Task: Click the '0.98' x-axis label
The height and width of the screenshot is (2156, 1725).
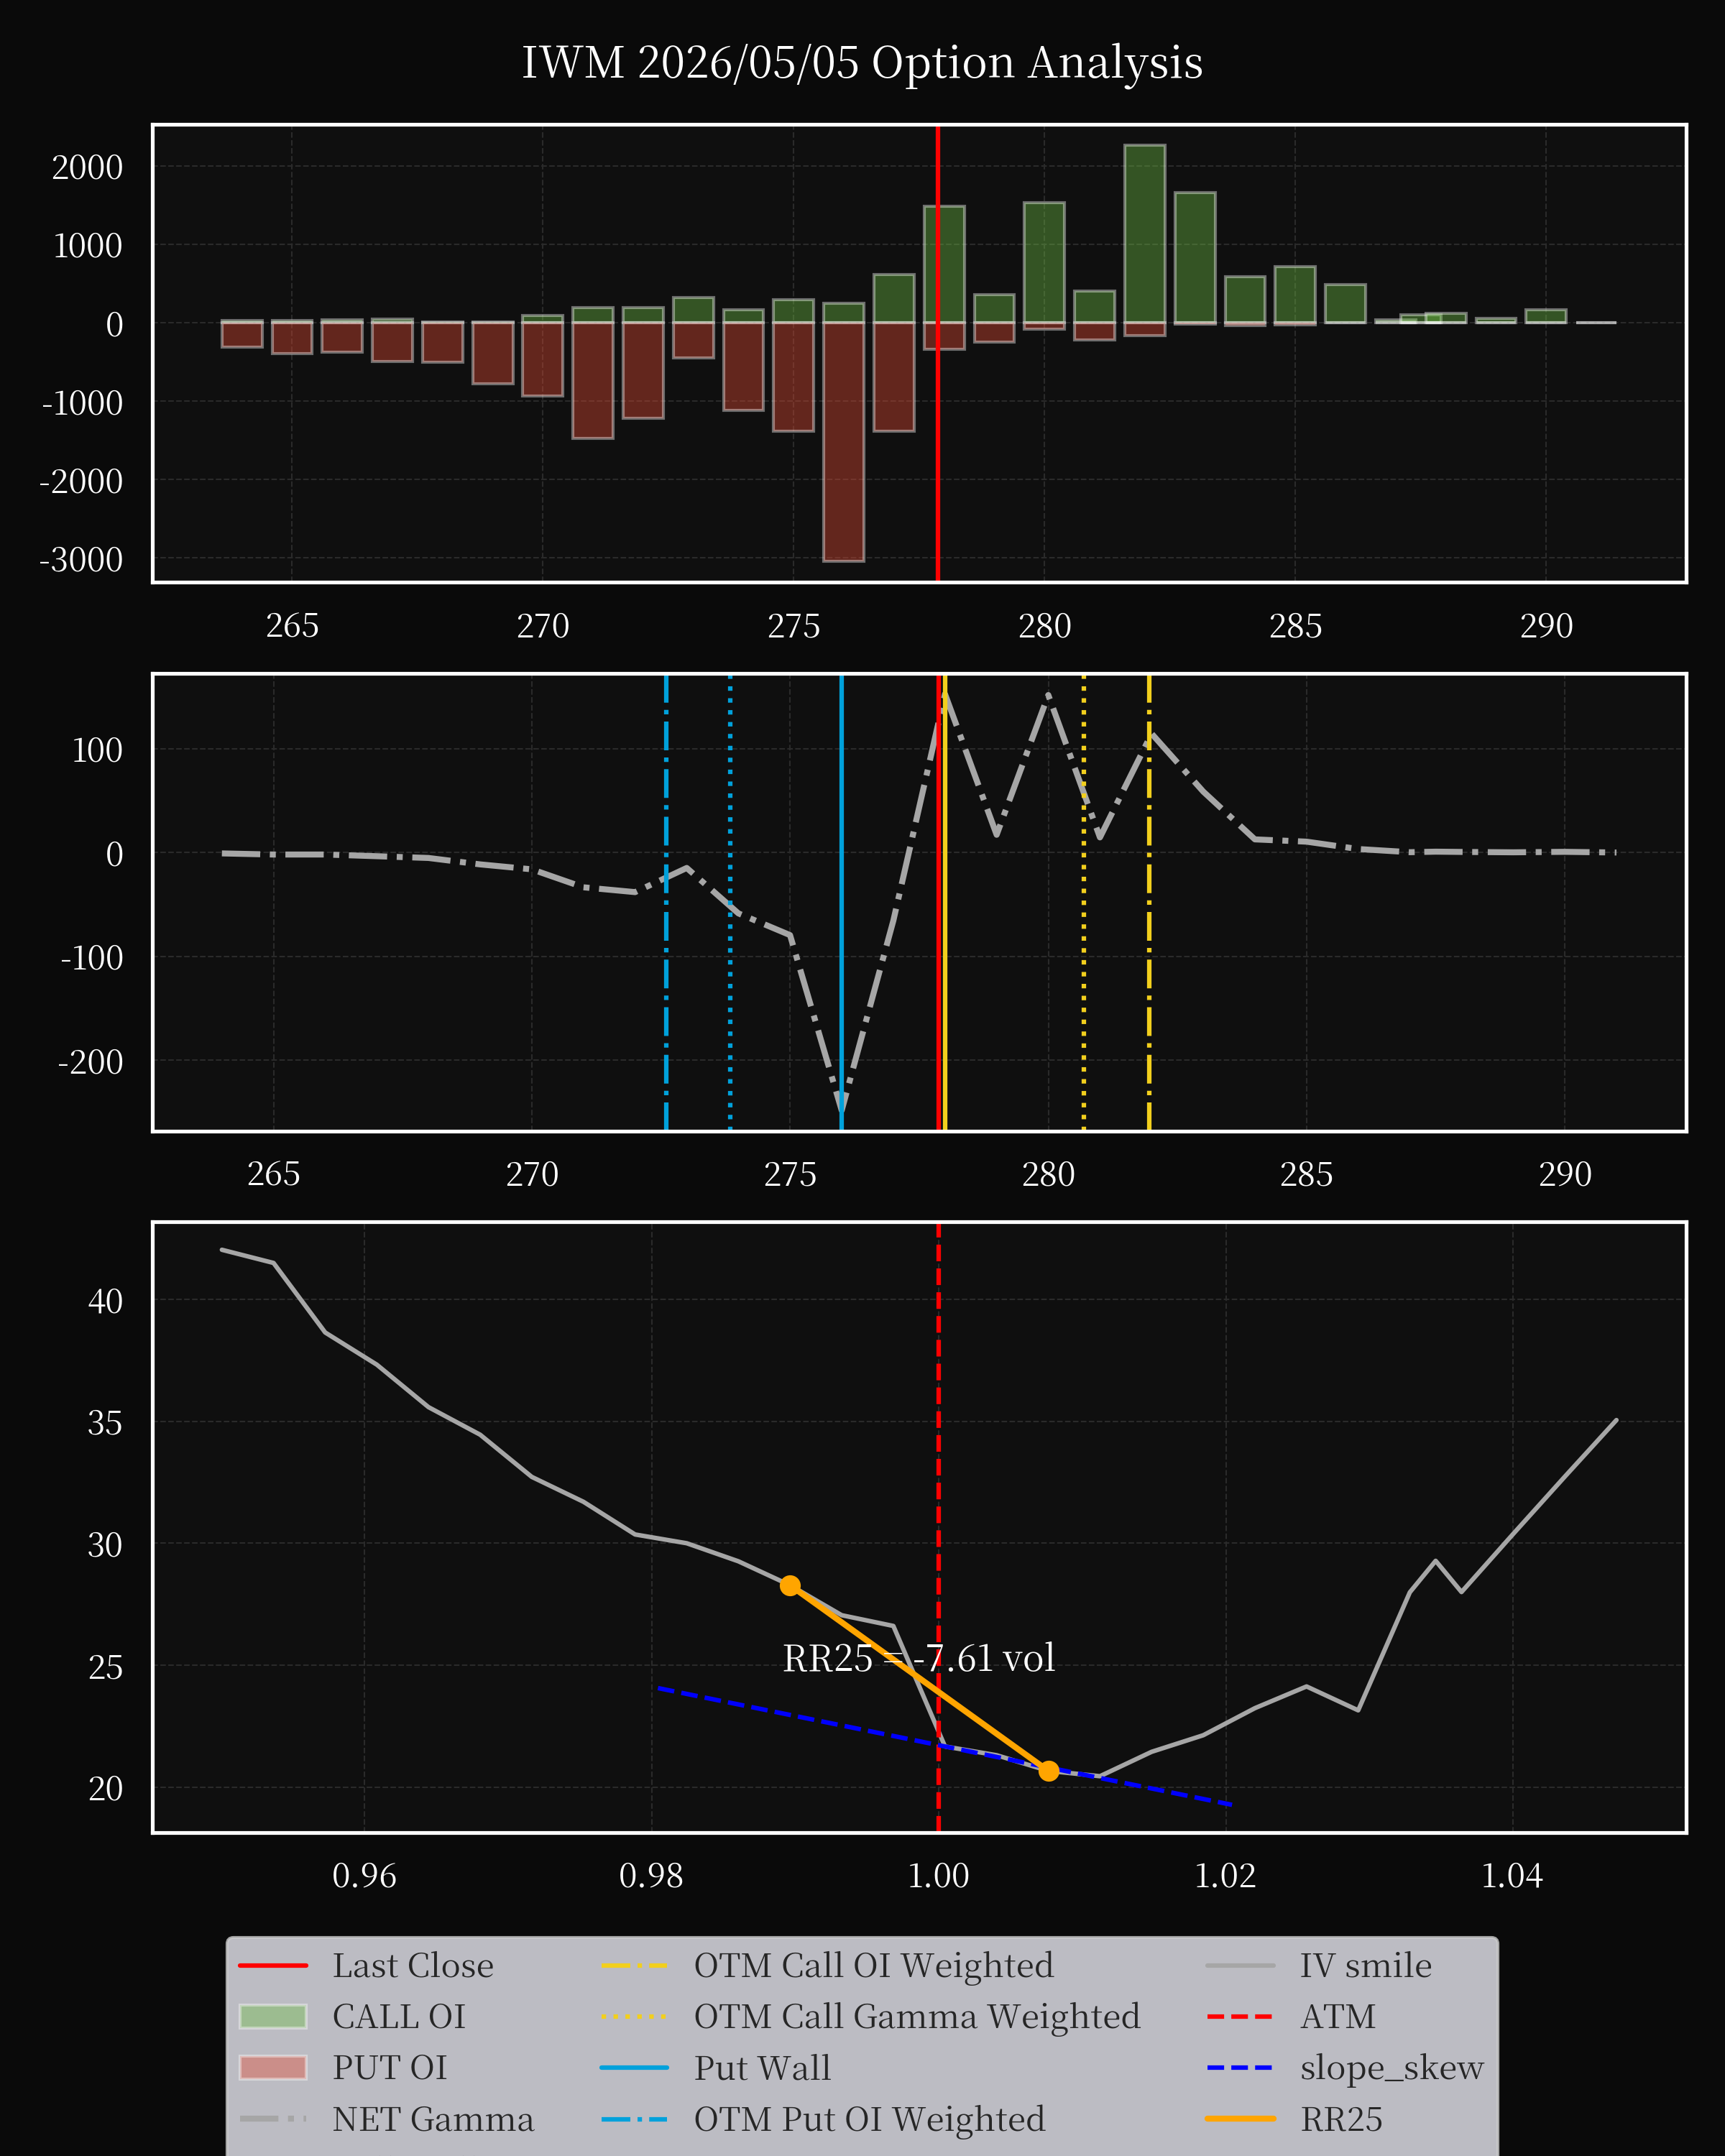Action: 651,1875
